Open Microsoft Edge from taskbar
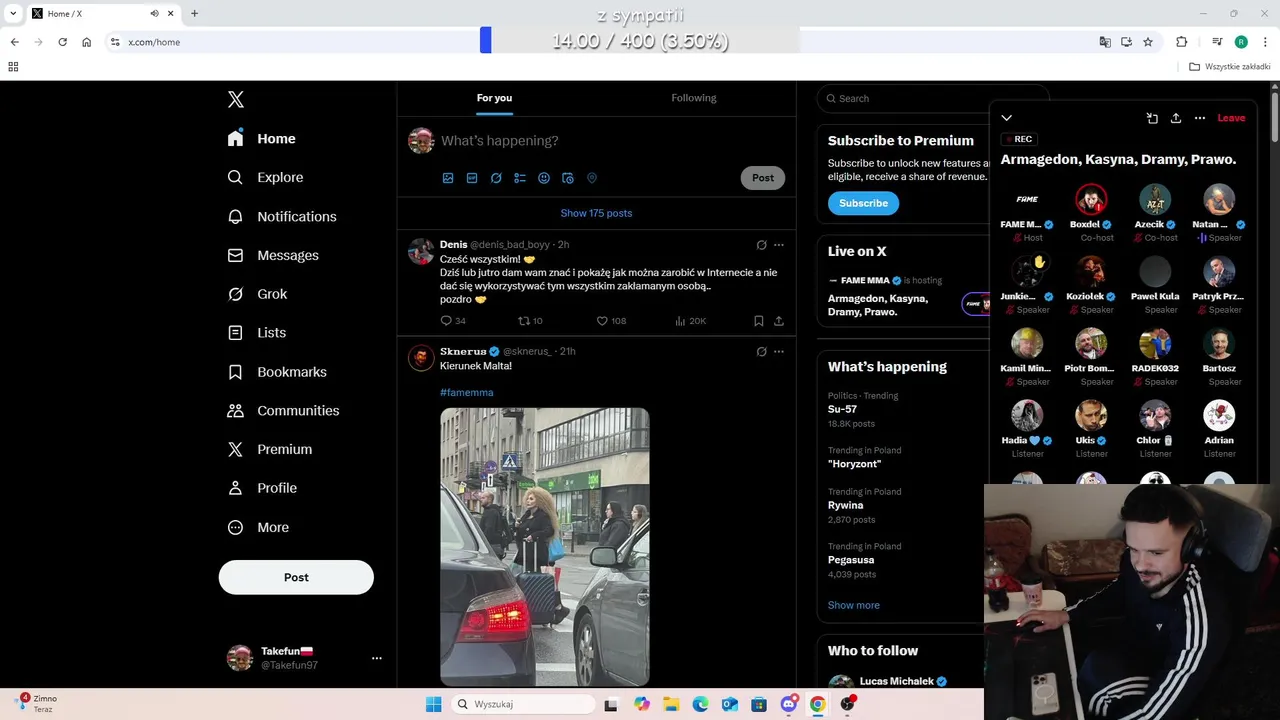This screenshot has width=1280, height=720. click(700, 704)
